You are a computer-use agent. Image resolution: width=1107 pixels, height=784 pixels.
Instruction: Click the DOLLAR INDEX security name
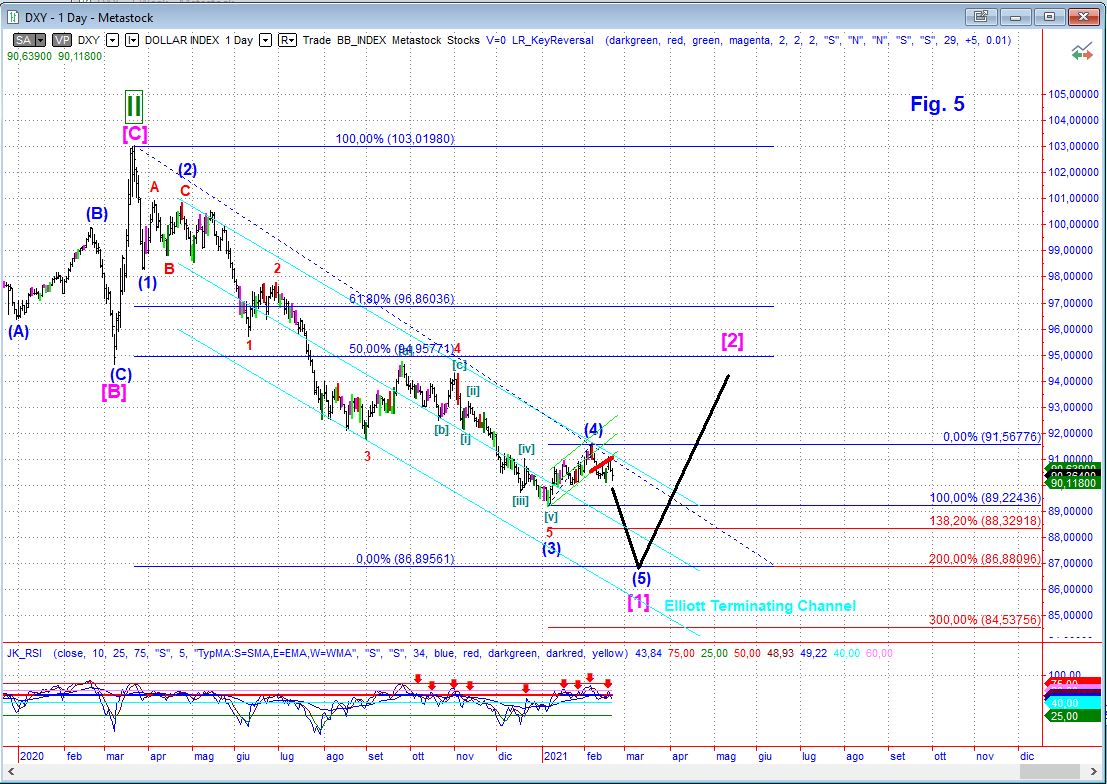point(183,40)
